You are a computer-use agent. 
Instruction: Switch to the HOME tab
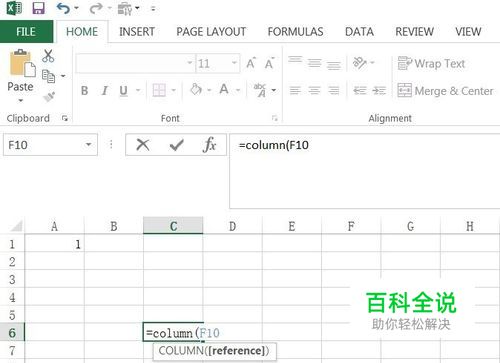tap(82, 32)
